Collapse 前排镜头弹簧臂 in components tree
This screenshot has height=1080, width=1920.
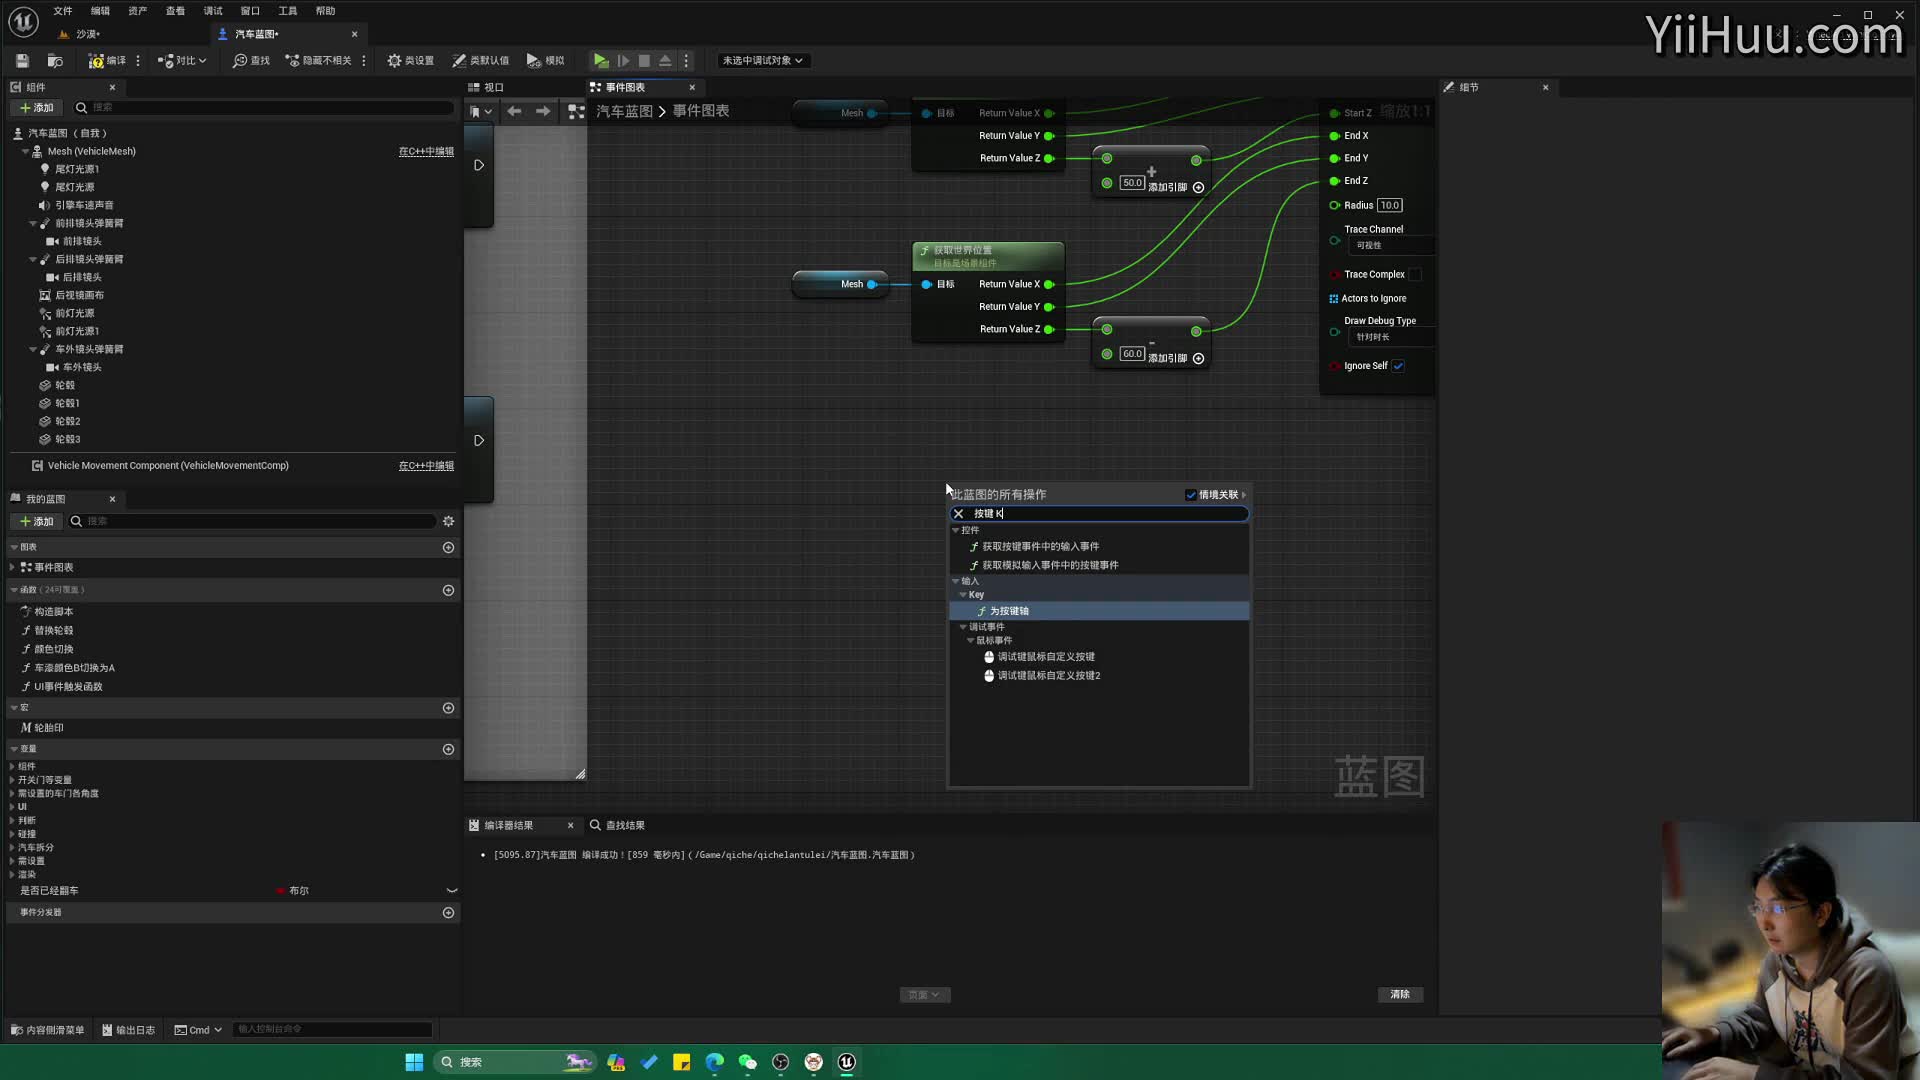point(33,224)
